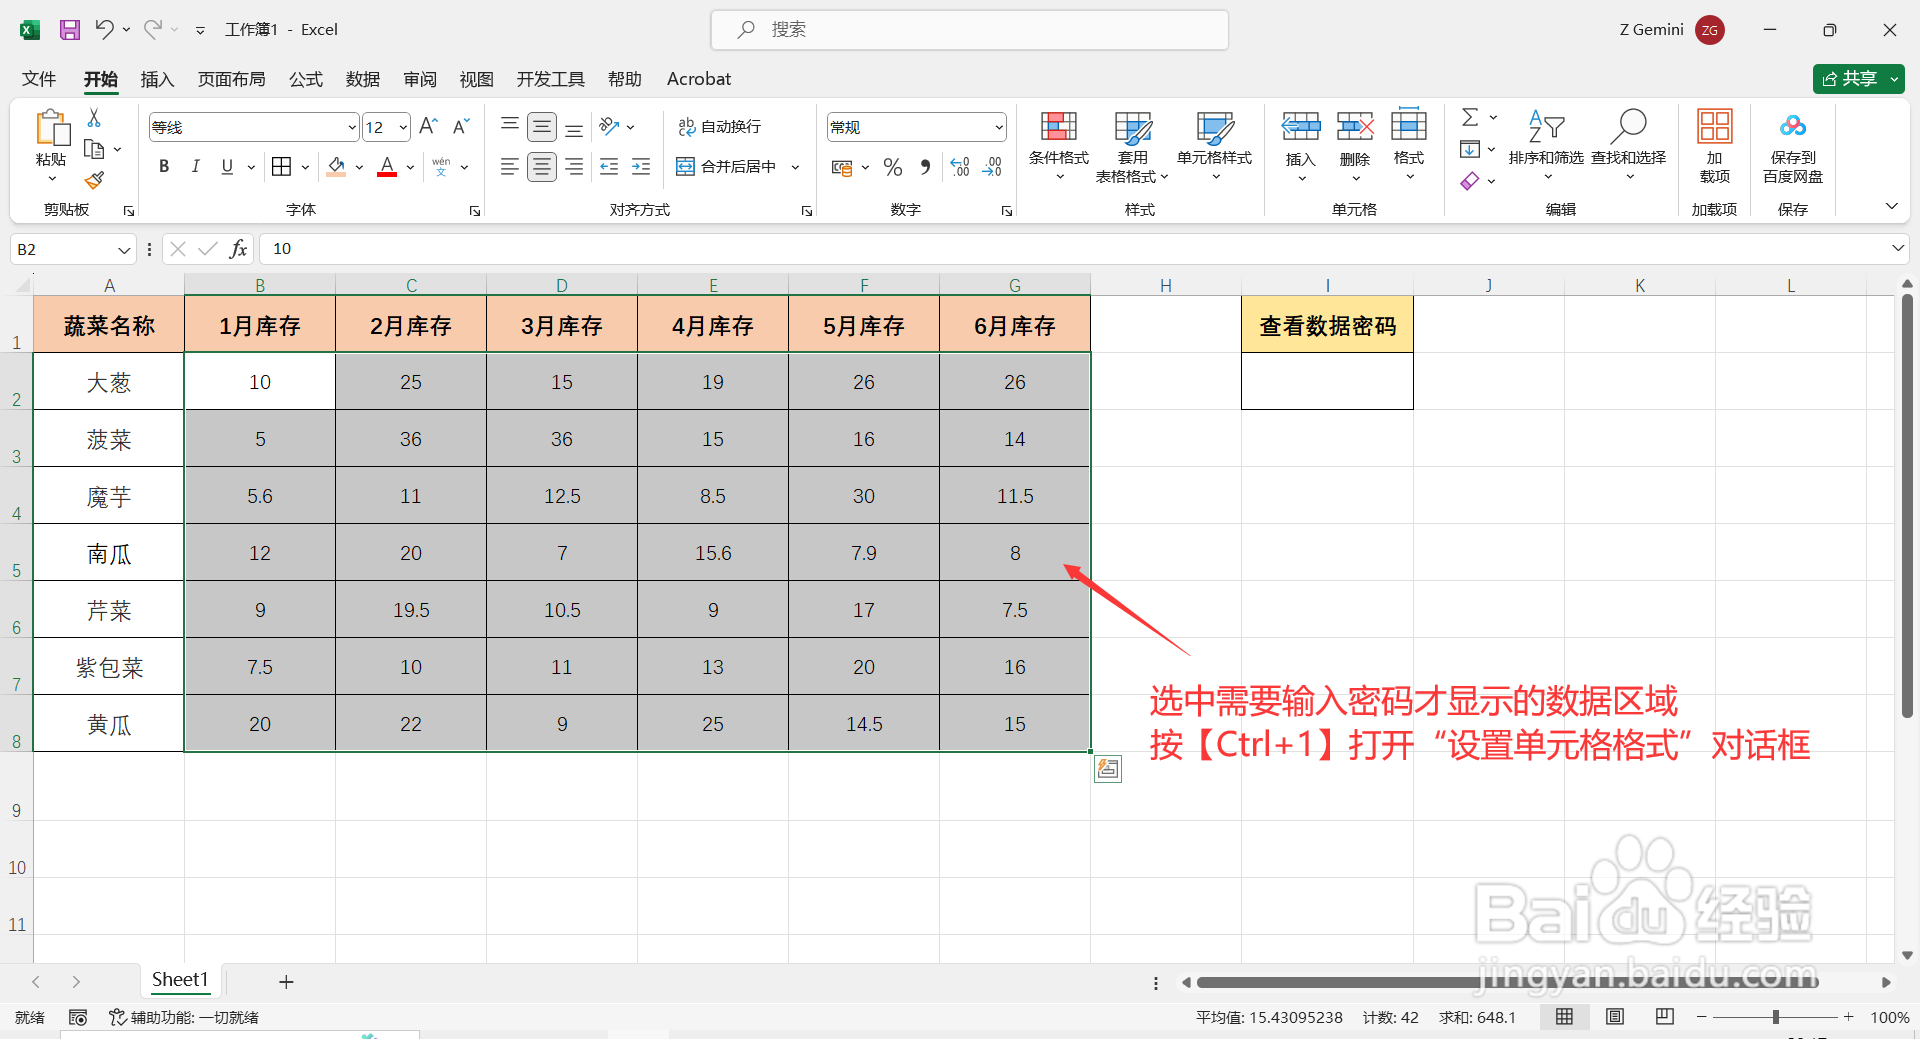Image resolution: width=1920 pixels, height=1039 pixels.
Task: Switch to Data (数据) tab
Action: (363, 79)
